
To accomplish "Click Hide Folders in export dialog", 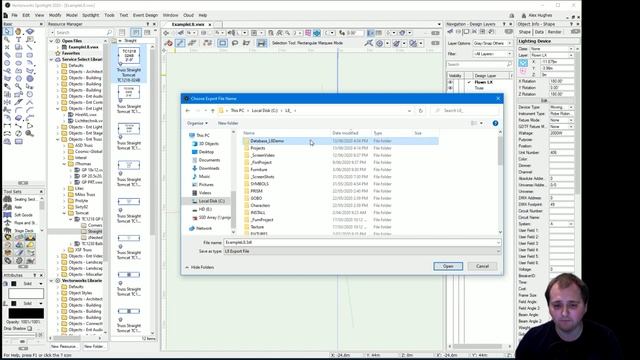I will pos(200,267).
